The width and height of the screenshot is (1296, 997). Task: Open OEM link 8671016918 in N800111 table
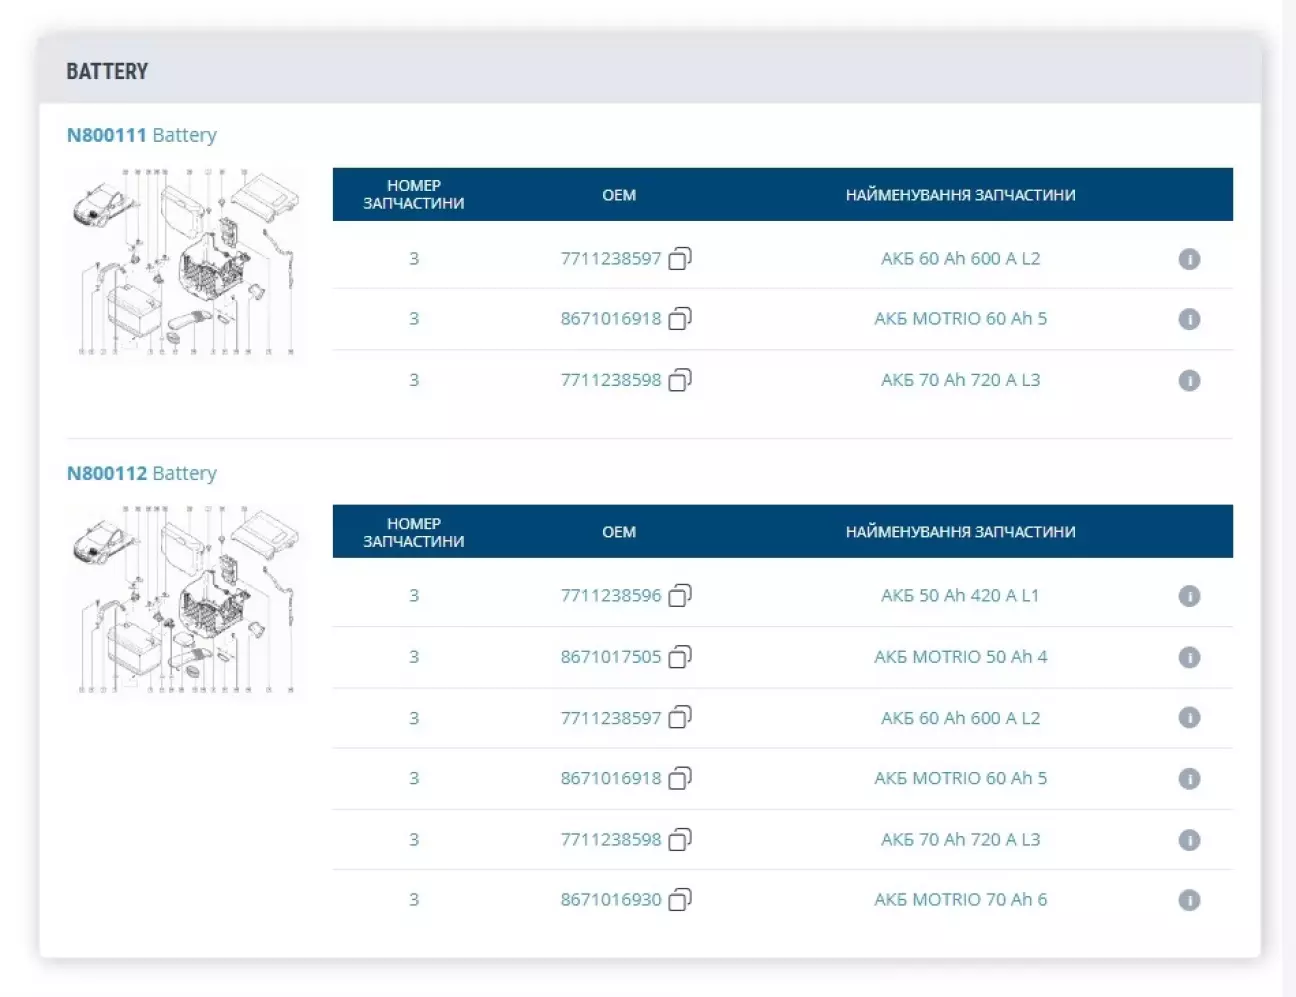click(610, 319)
